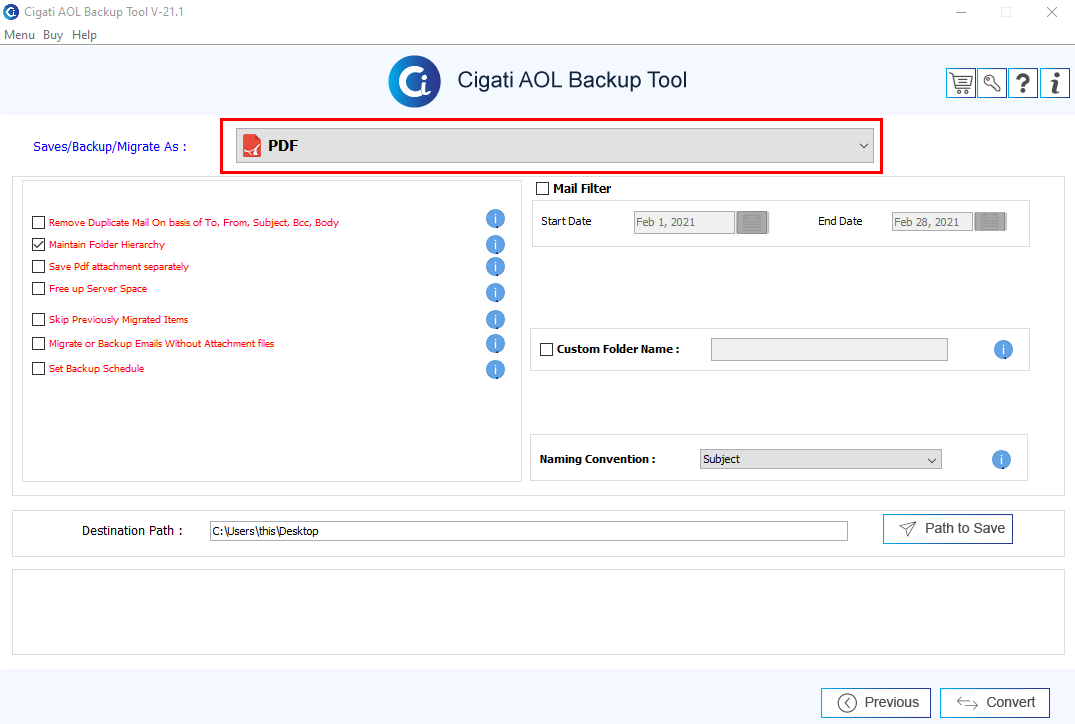
Task: Tick Set Backup Schedule checkbox
Action: click(38, 368)
